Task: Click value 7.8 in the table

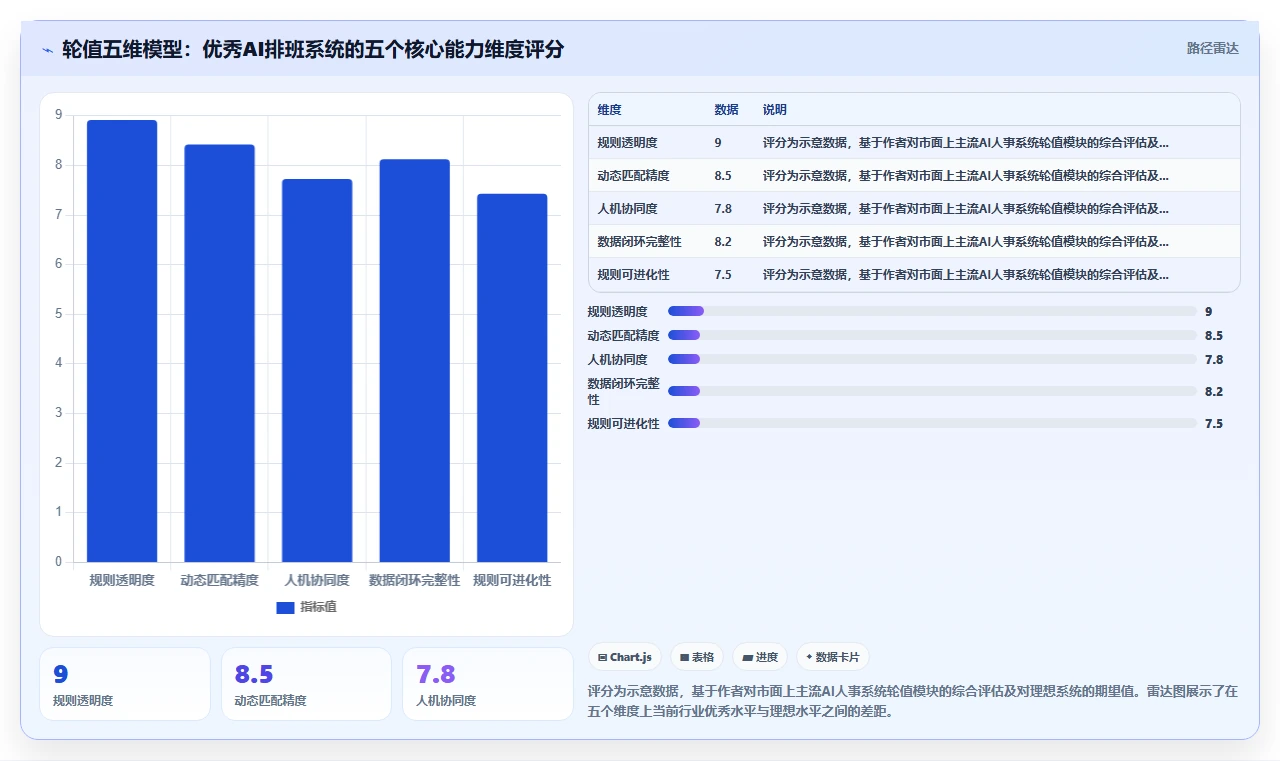Action: point(723,208)
